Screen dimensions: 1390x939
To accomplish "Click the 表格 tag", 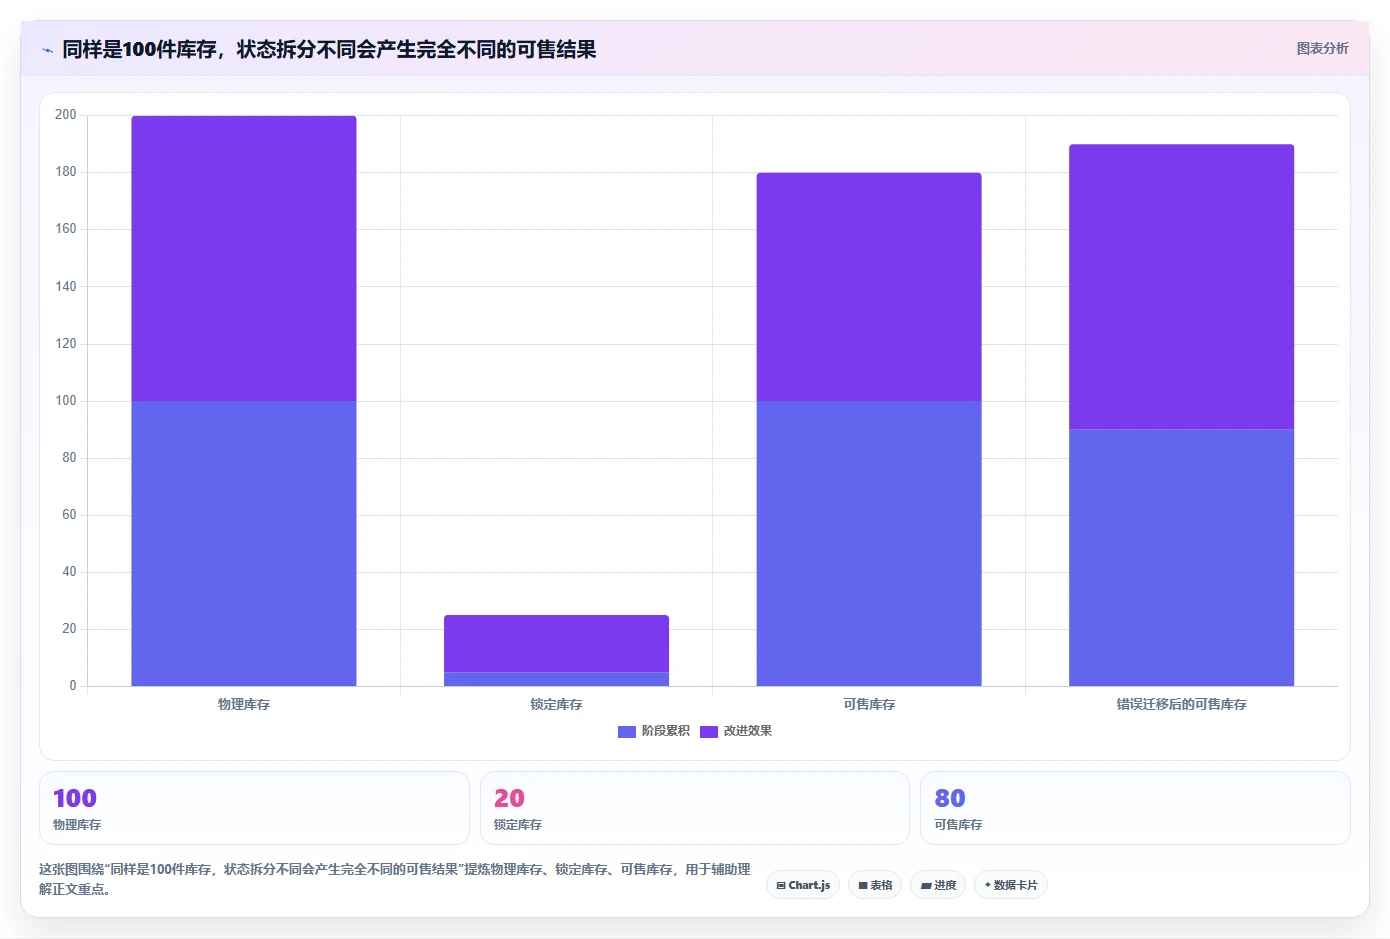I will point(875,885).
